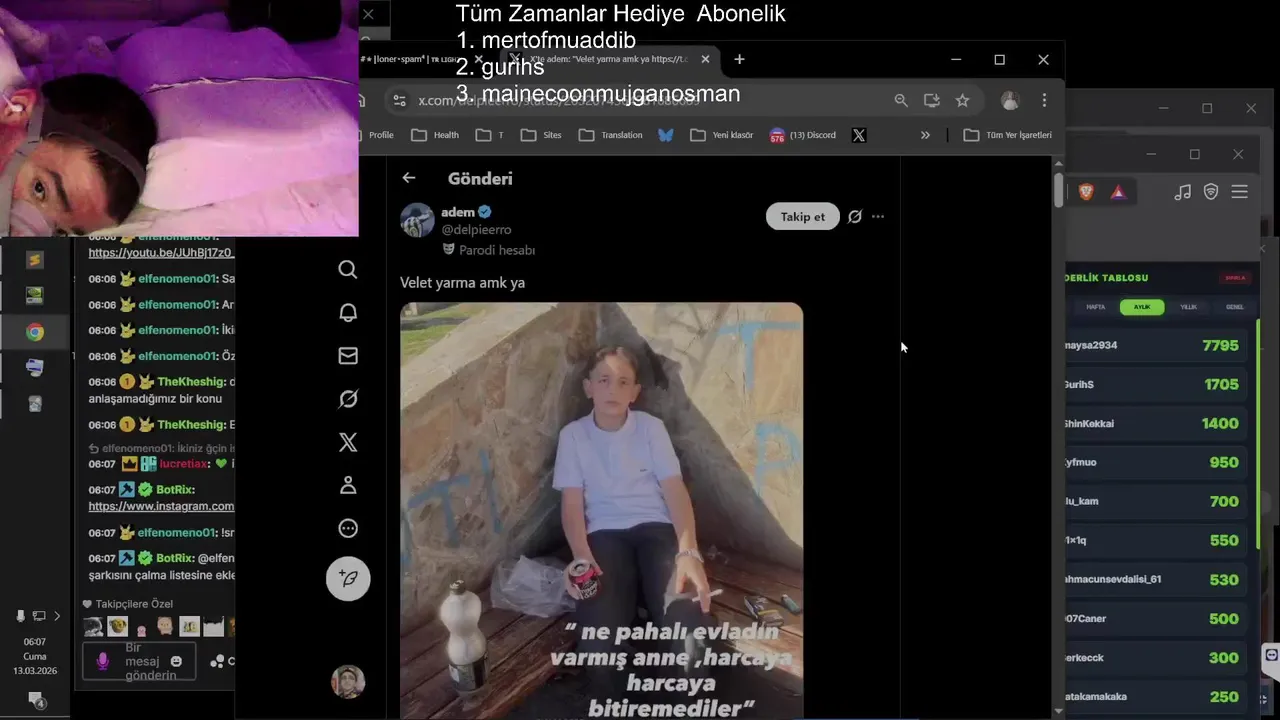
Task: Click the chat message input field
Action: coord(139,661)
